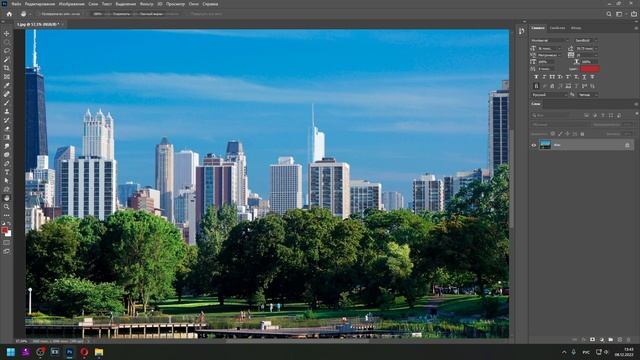
Task: Select the Zoom tool in toolbar
Action: (7, 207)
